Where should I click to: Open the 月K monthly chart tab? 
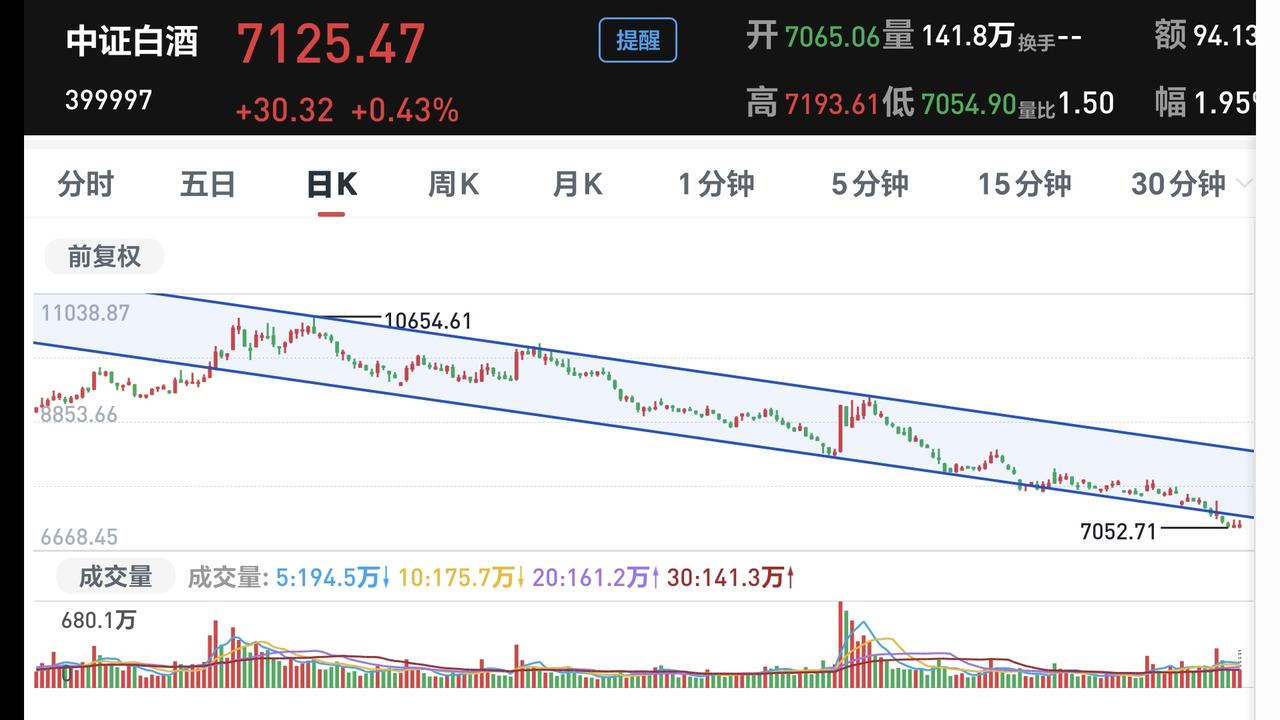click(x=577, y=184)
